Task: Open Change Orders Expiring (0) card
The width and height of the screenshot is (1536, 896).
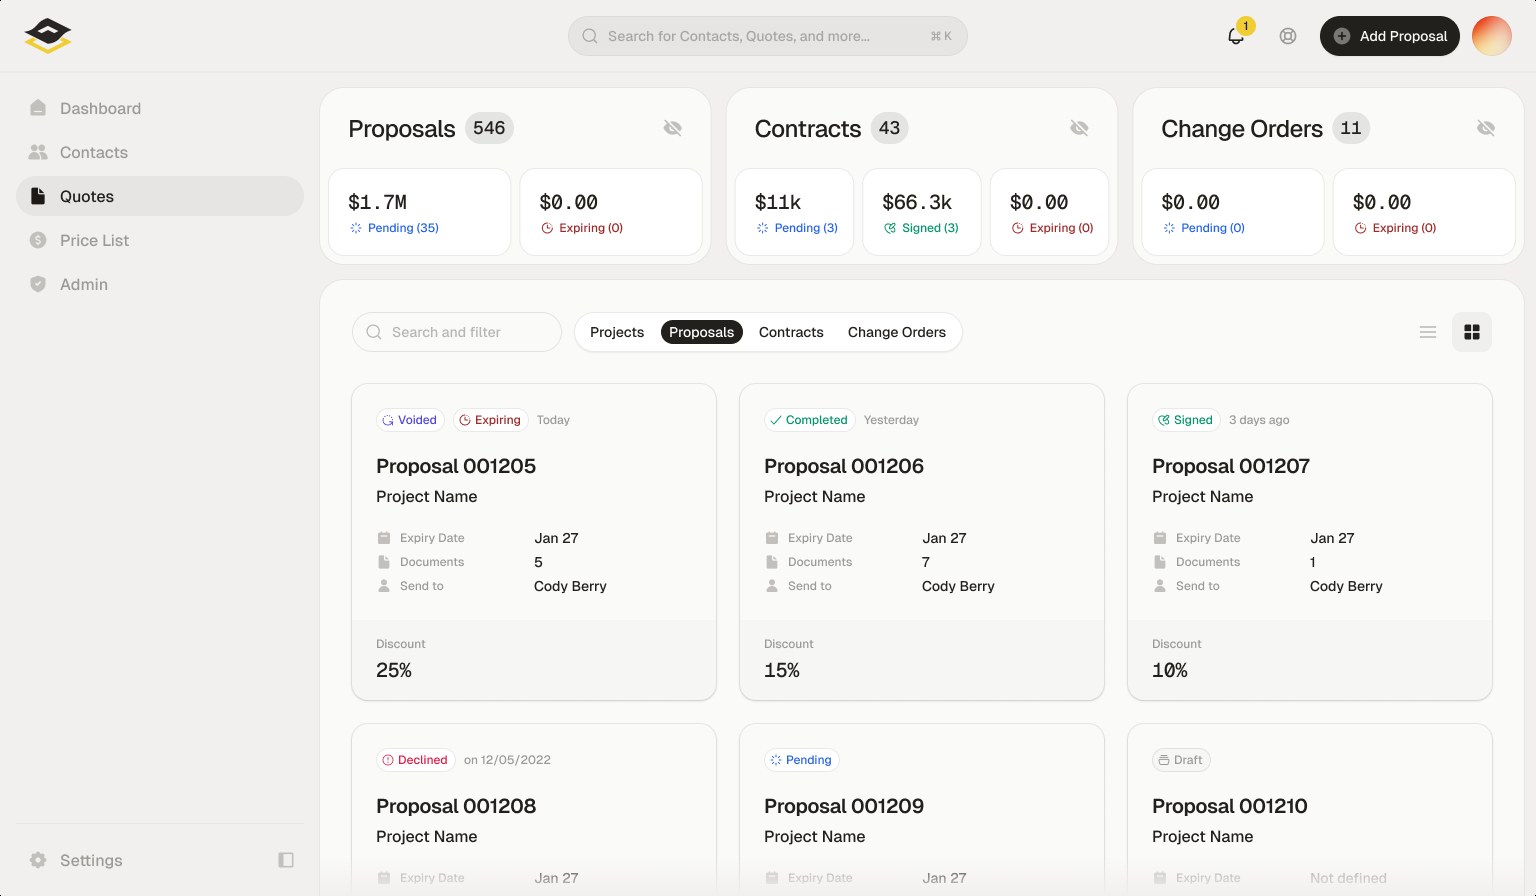Action: [x=1424, y=212]
